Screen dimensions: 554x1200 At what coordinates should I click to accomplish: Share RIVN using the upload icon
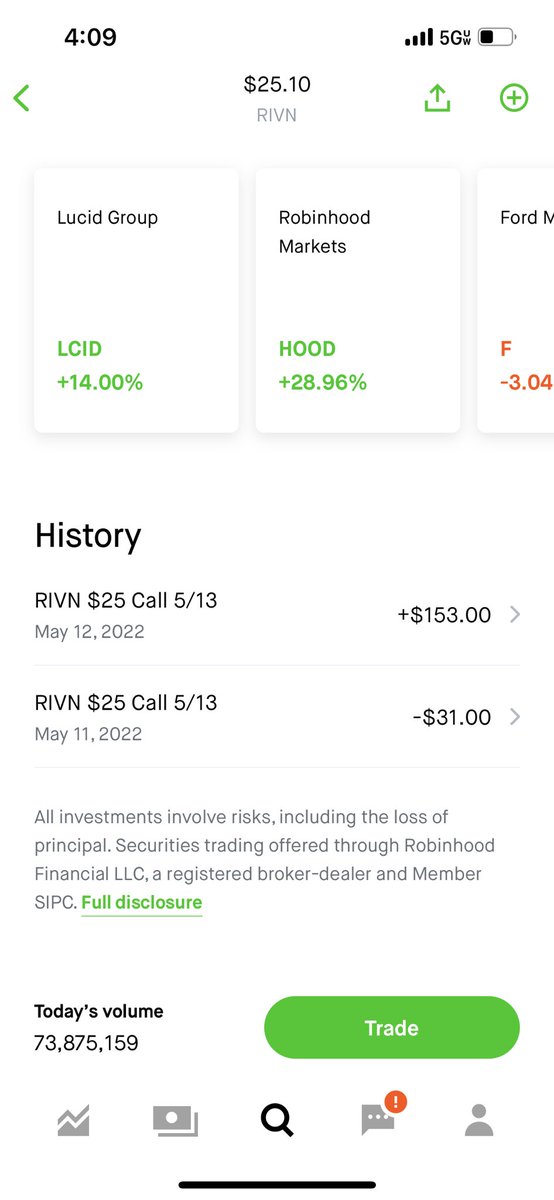[438, 98]
